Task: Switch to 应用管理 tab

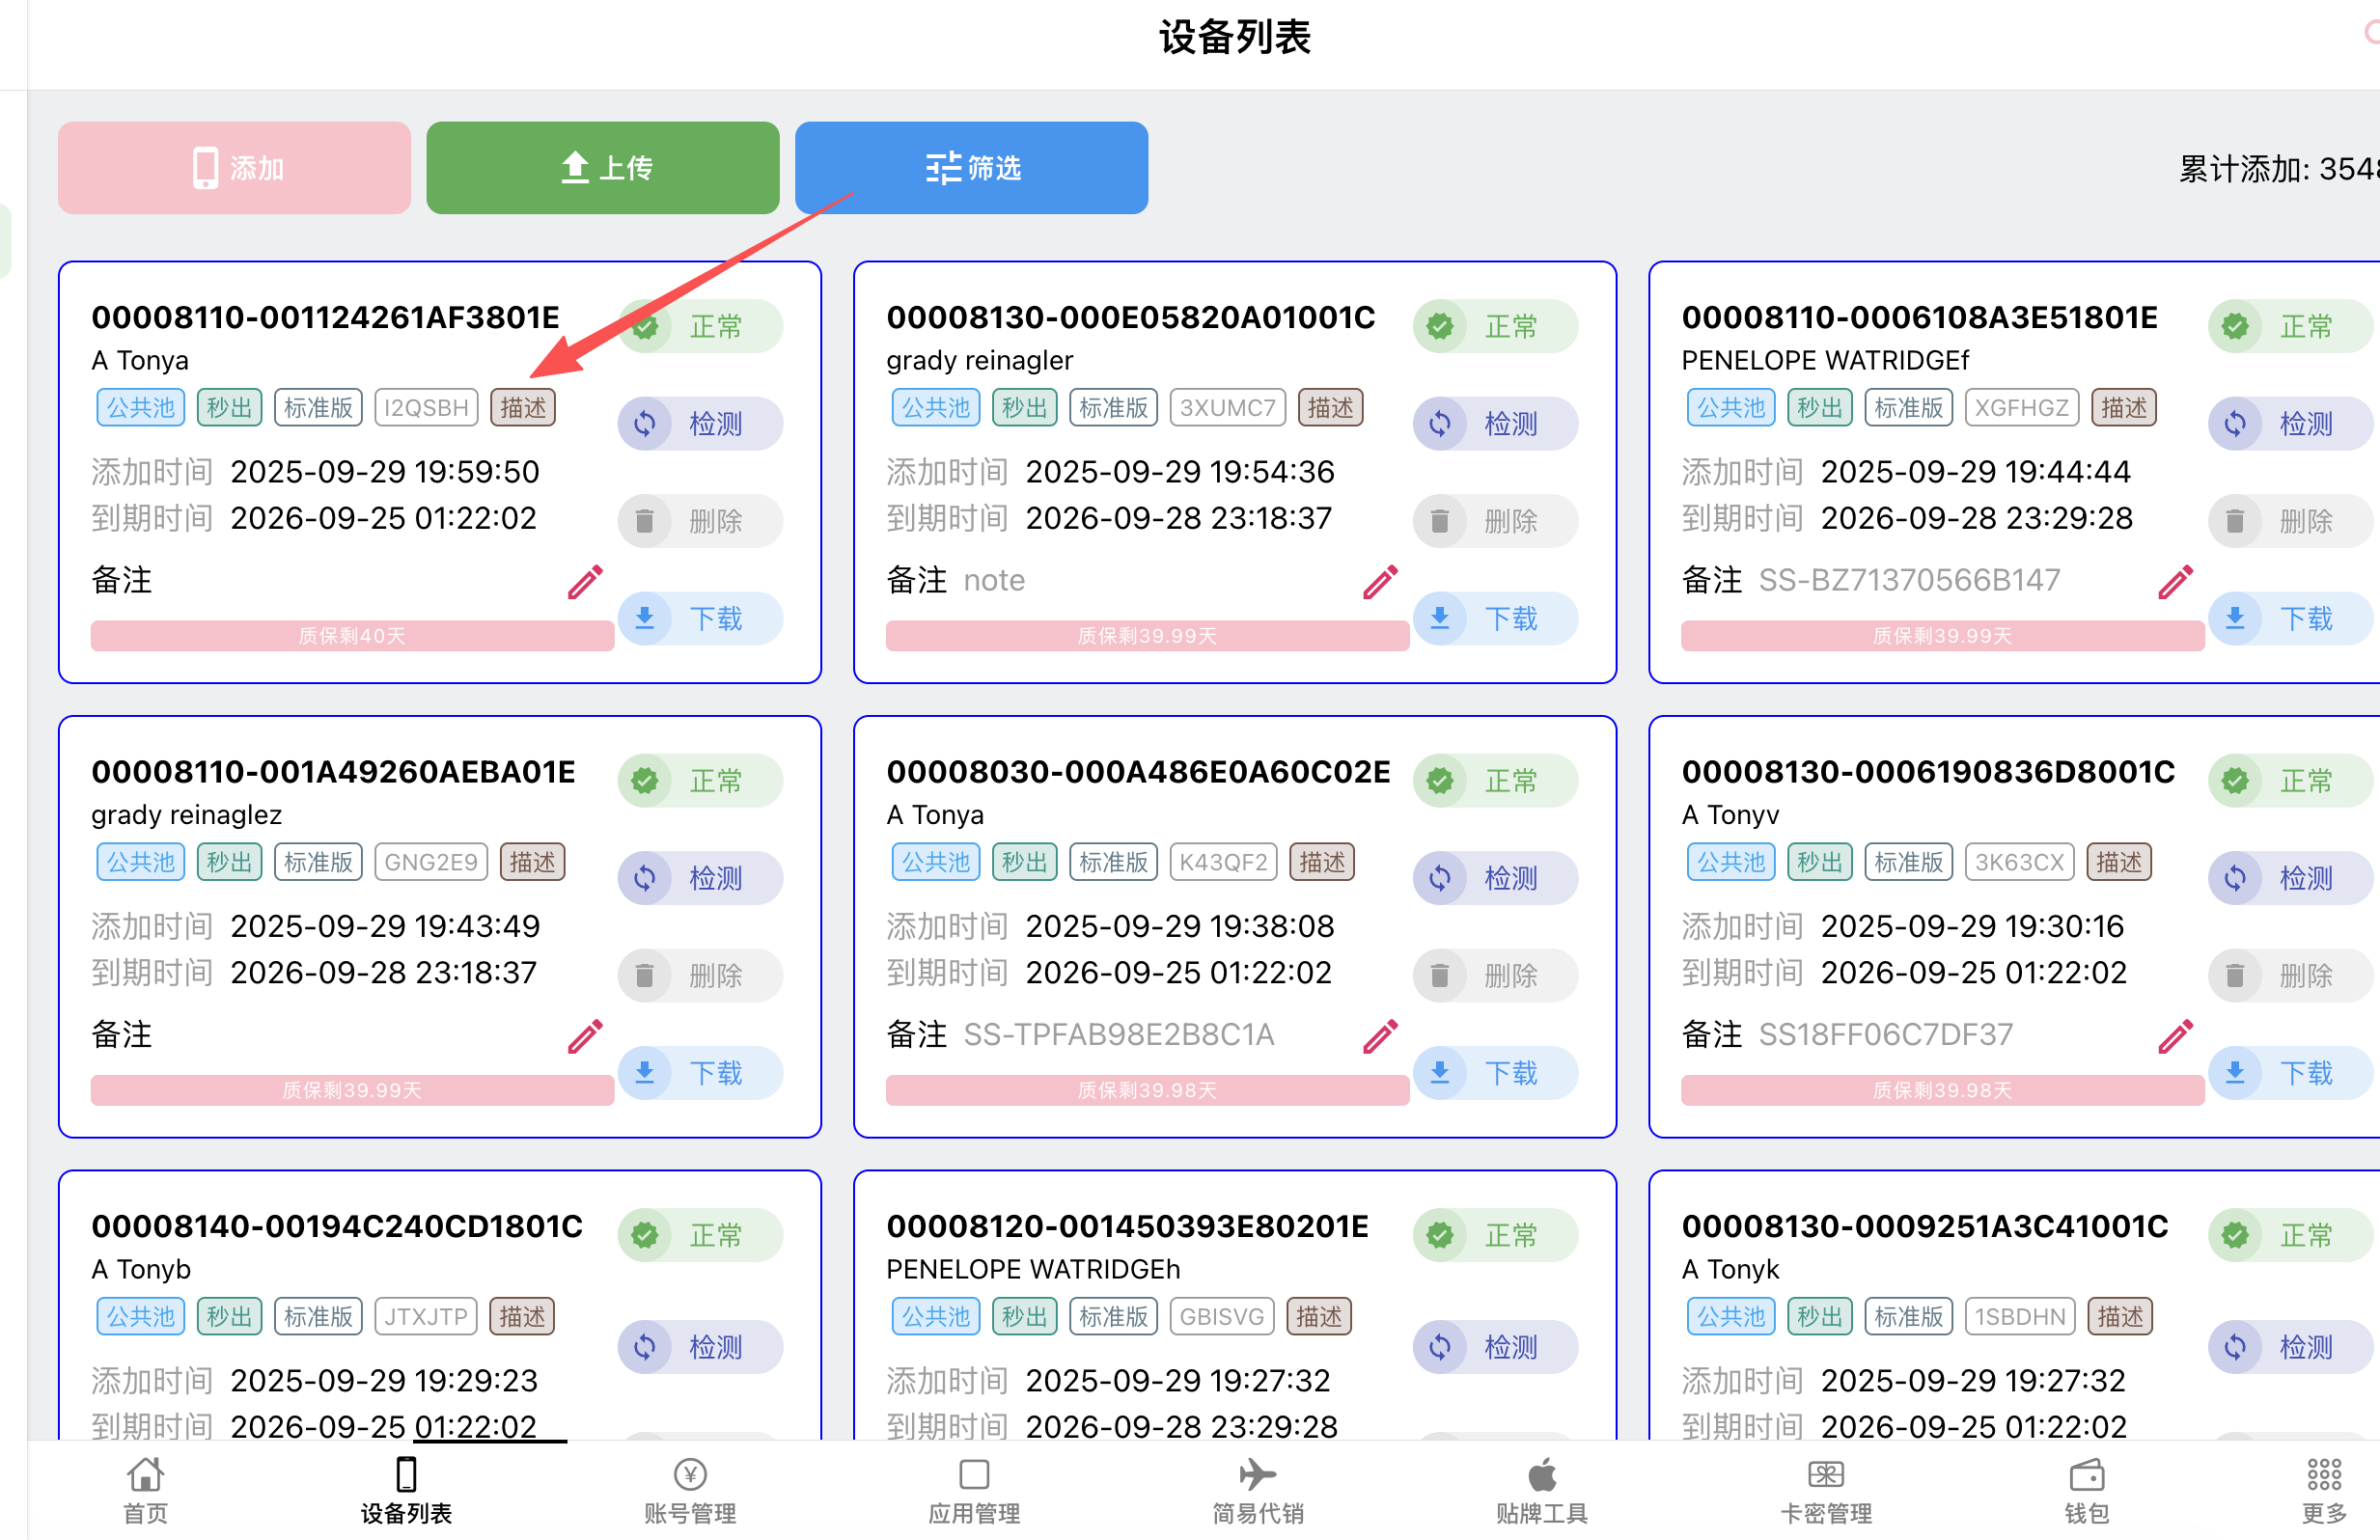Action: pos(973,1489)
